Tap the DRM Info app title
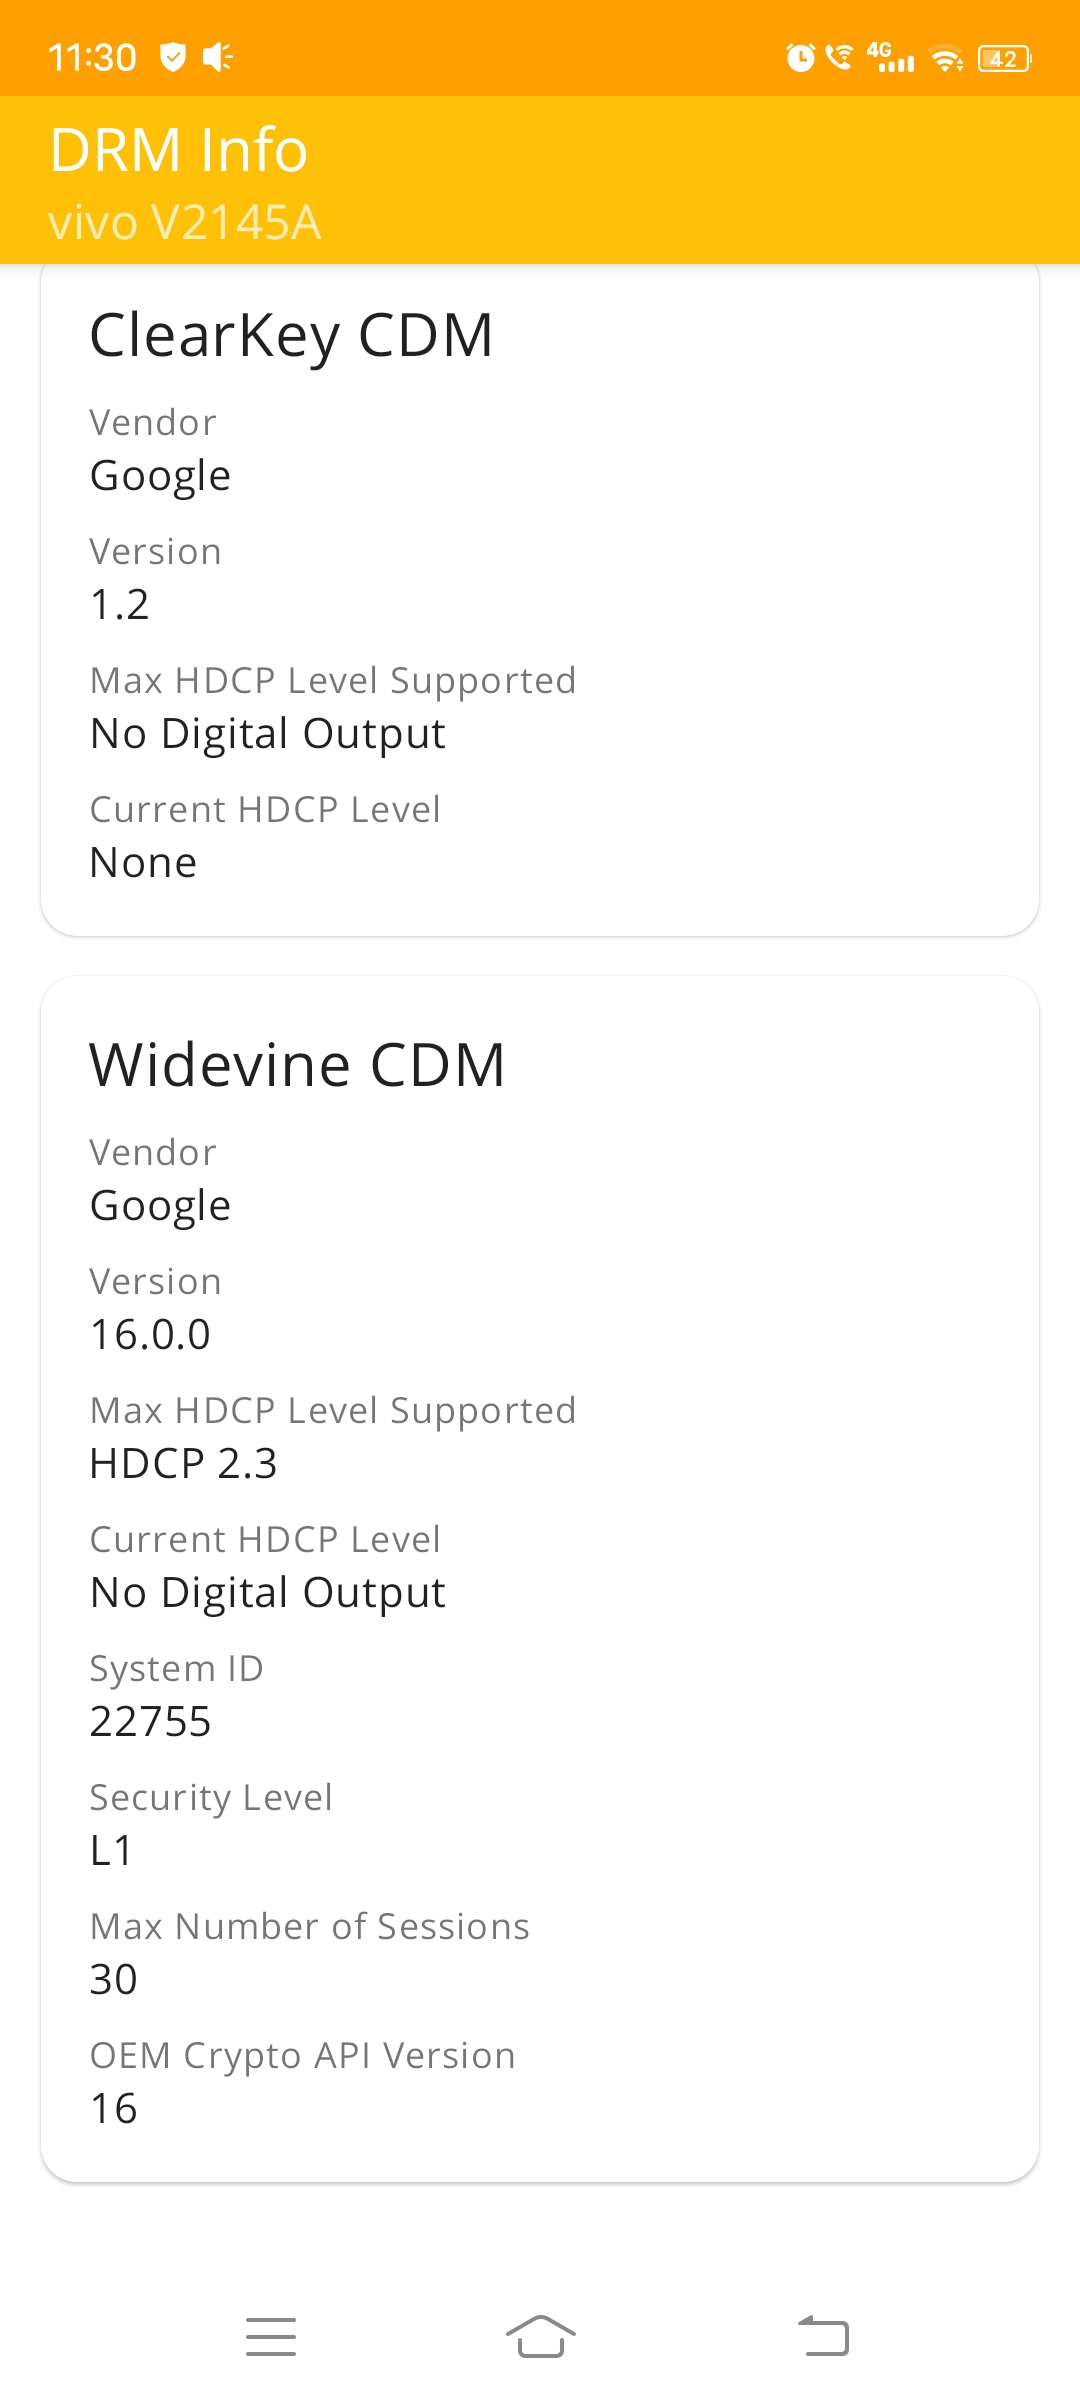This screenshot has height=2400, width=1080. point(178,150)
